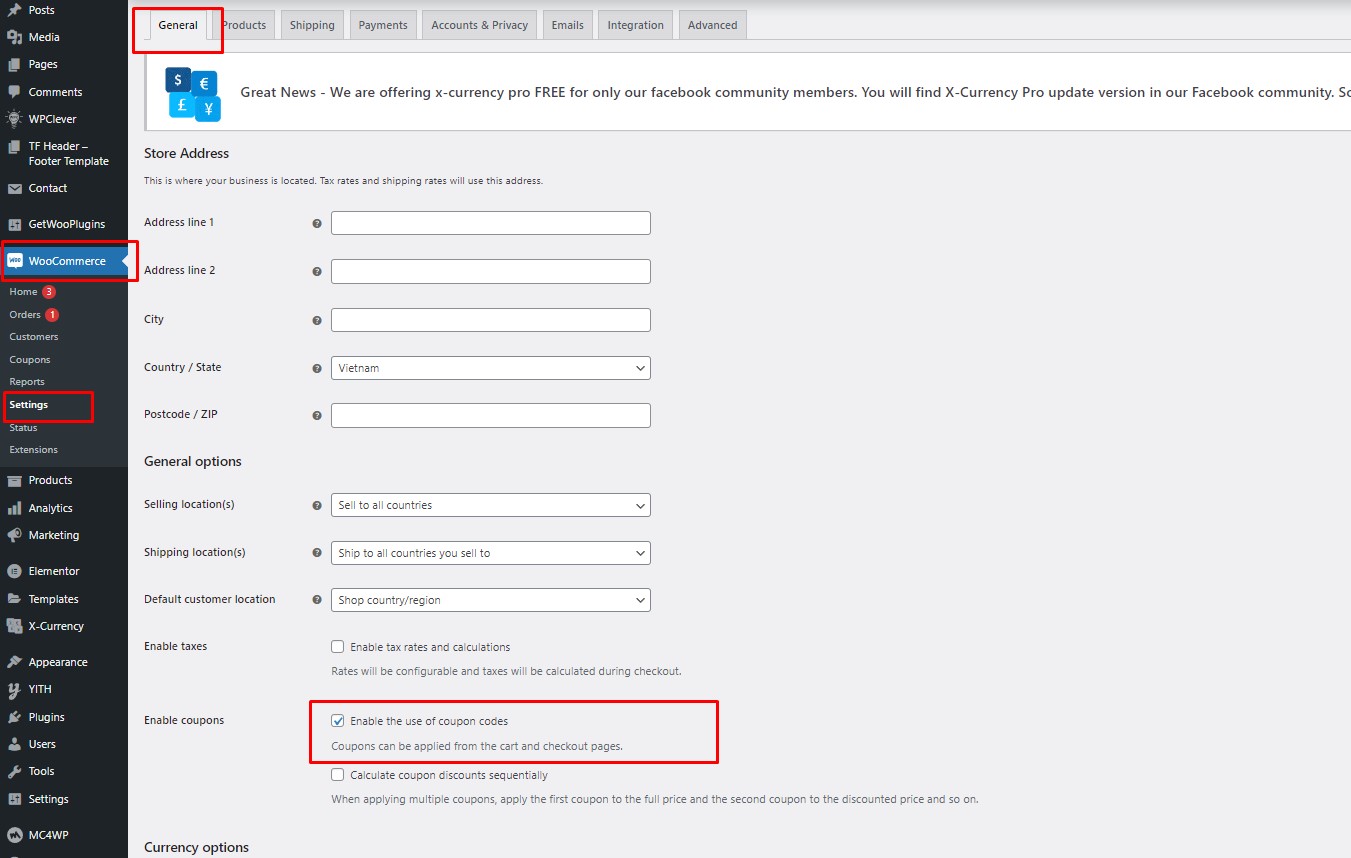Open the Shipping location(s) dropdown
Screen dimensions: 1351x858
tap(491, 553)
